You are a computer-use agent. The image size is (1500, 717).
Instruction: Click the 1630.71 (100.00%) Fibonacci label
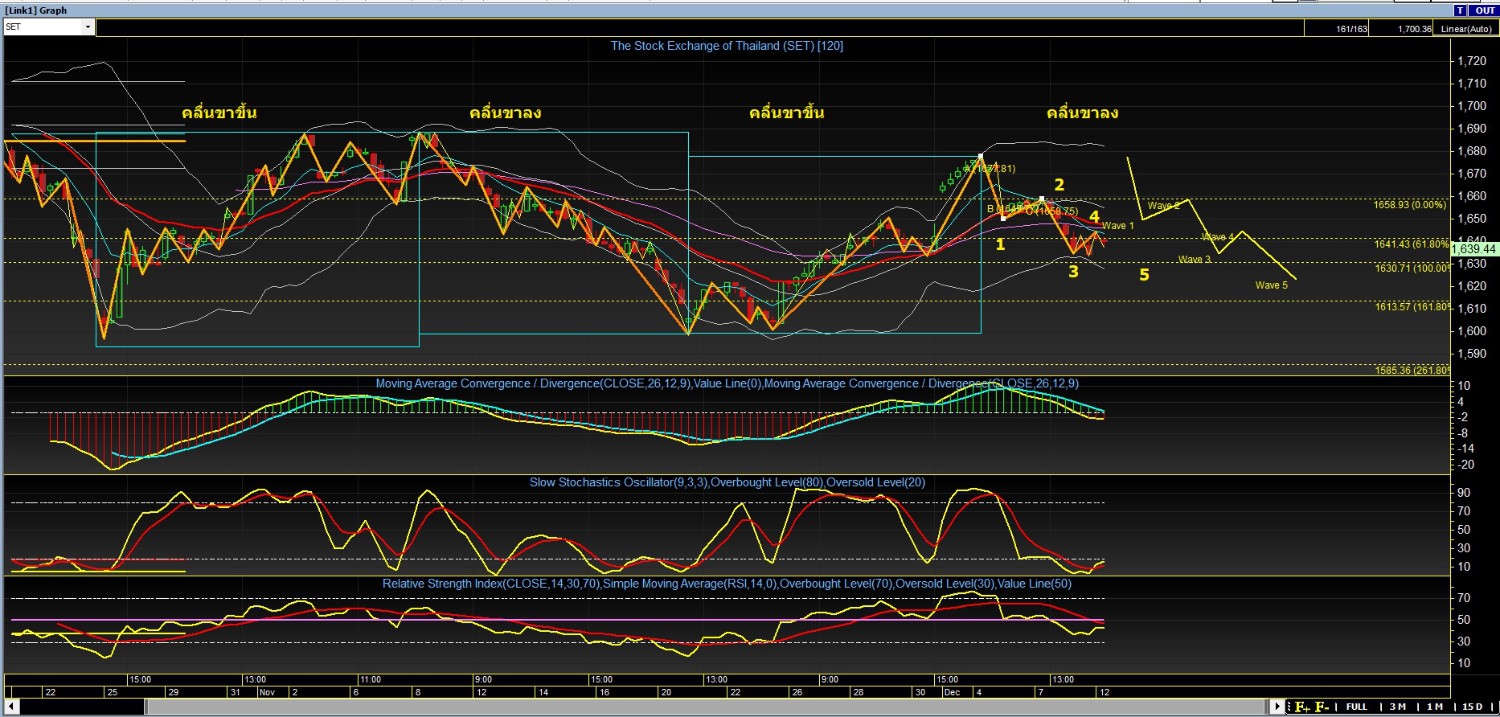coord(1412,268)
